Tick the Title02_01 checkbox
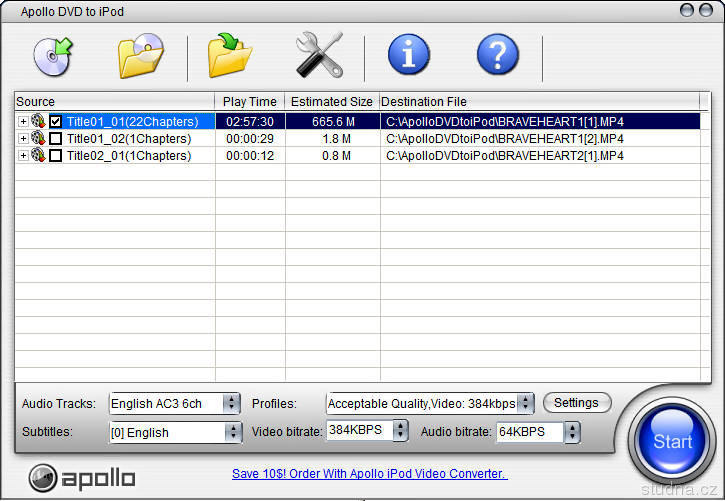Screen dimensions: 725x501 [56, 156]
